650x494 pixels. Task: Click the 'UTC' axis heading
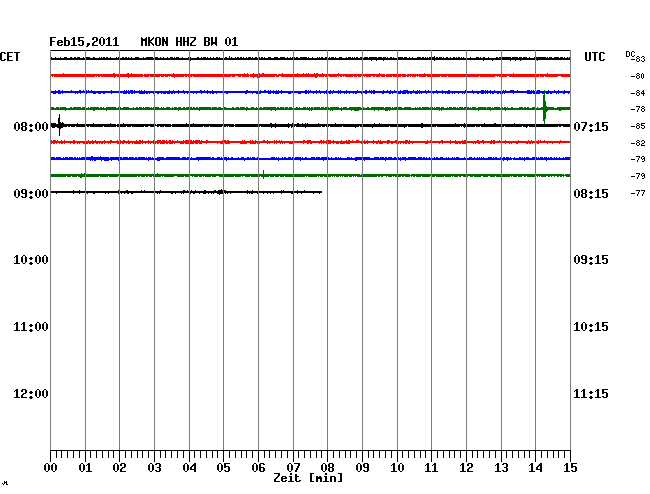pos(594,57)
